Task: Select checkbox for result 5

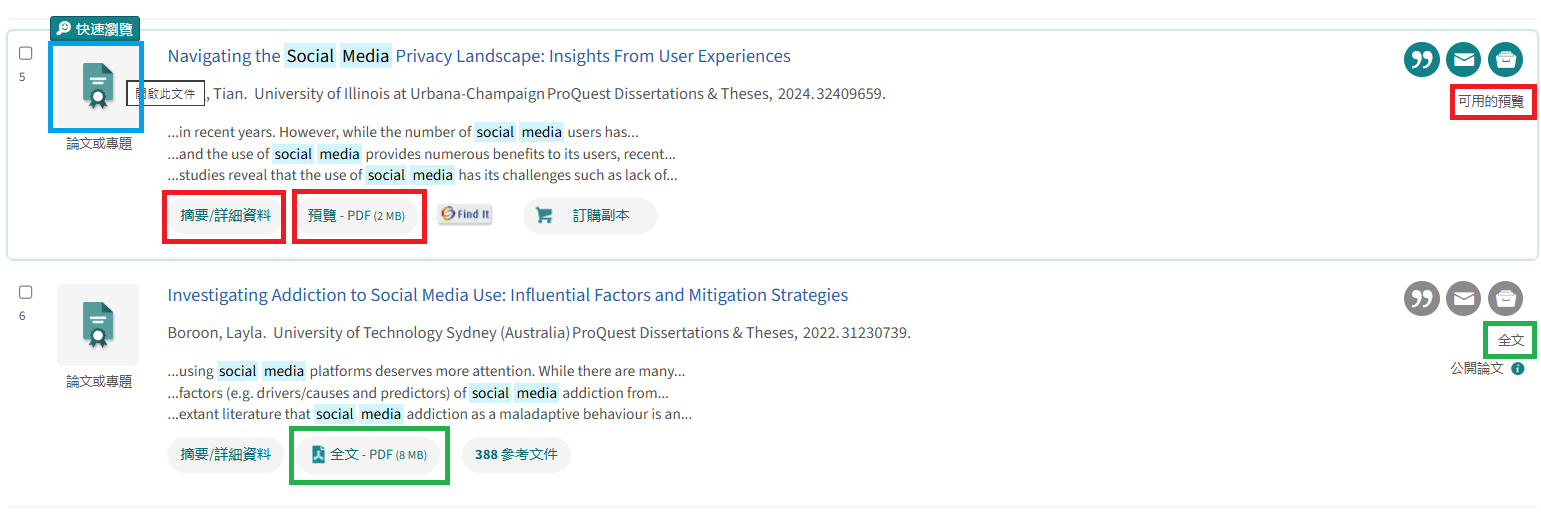Action: pos(26,53)
